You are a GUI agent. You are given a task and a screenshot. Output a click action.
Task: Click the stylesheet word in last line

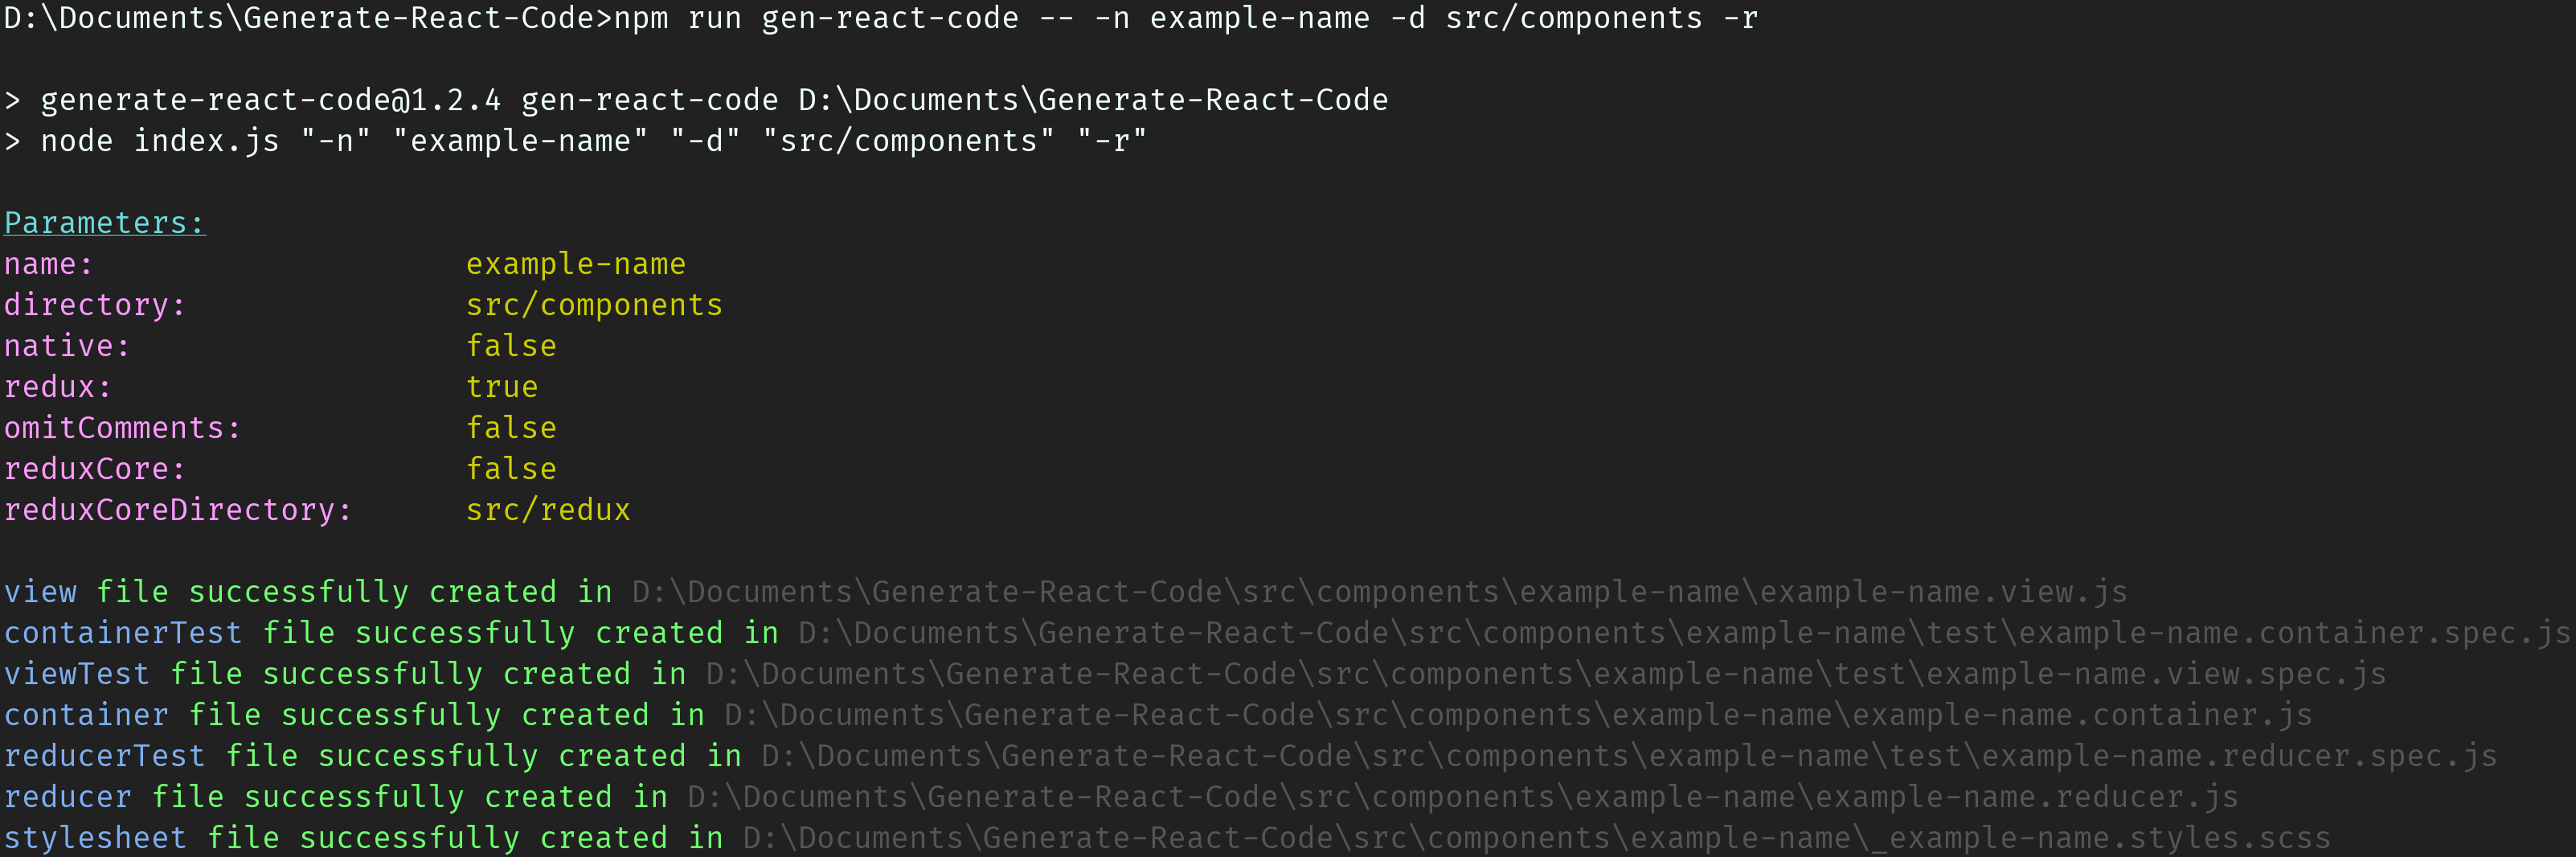pyautogui.click(x=95, y=838)
